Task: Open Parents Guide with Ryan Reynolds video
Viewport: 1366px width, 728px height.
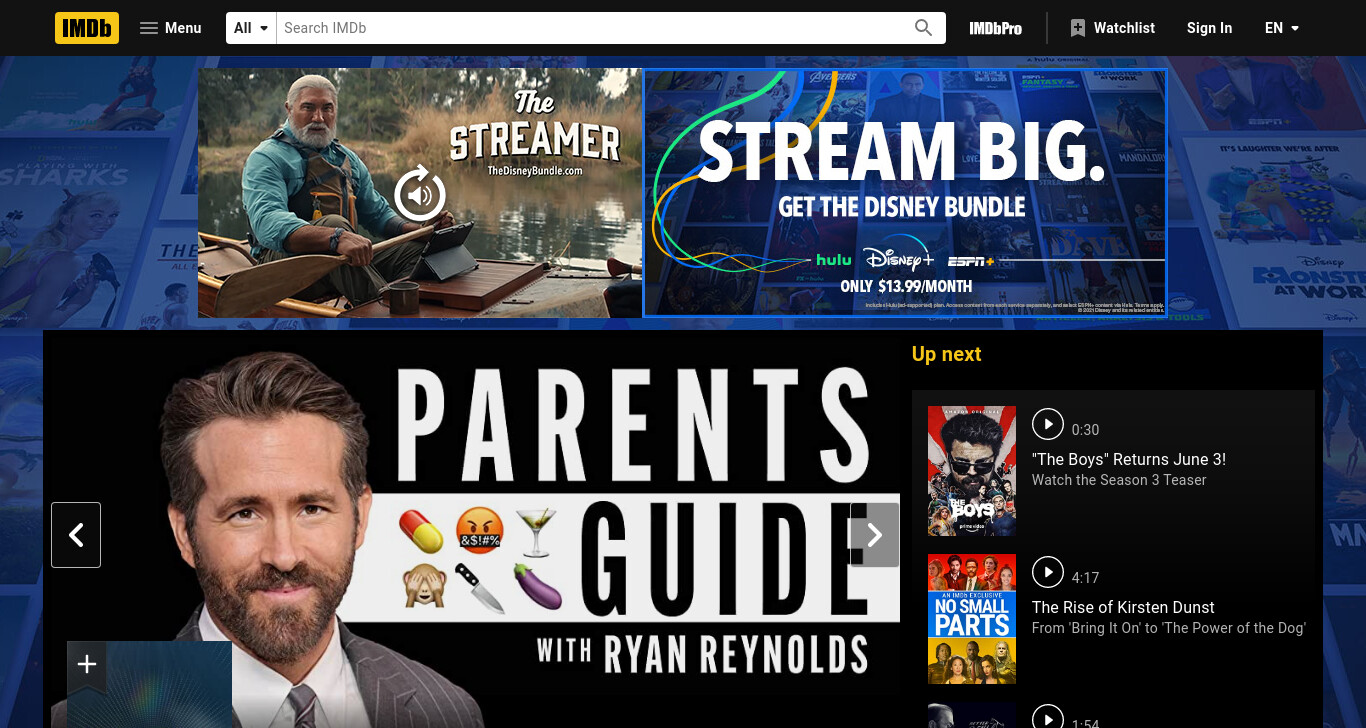Action: 475,530
